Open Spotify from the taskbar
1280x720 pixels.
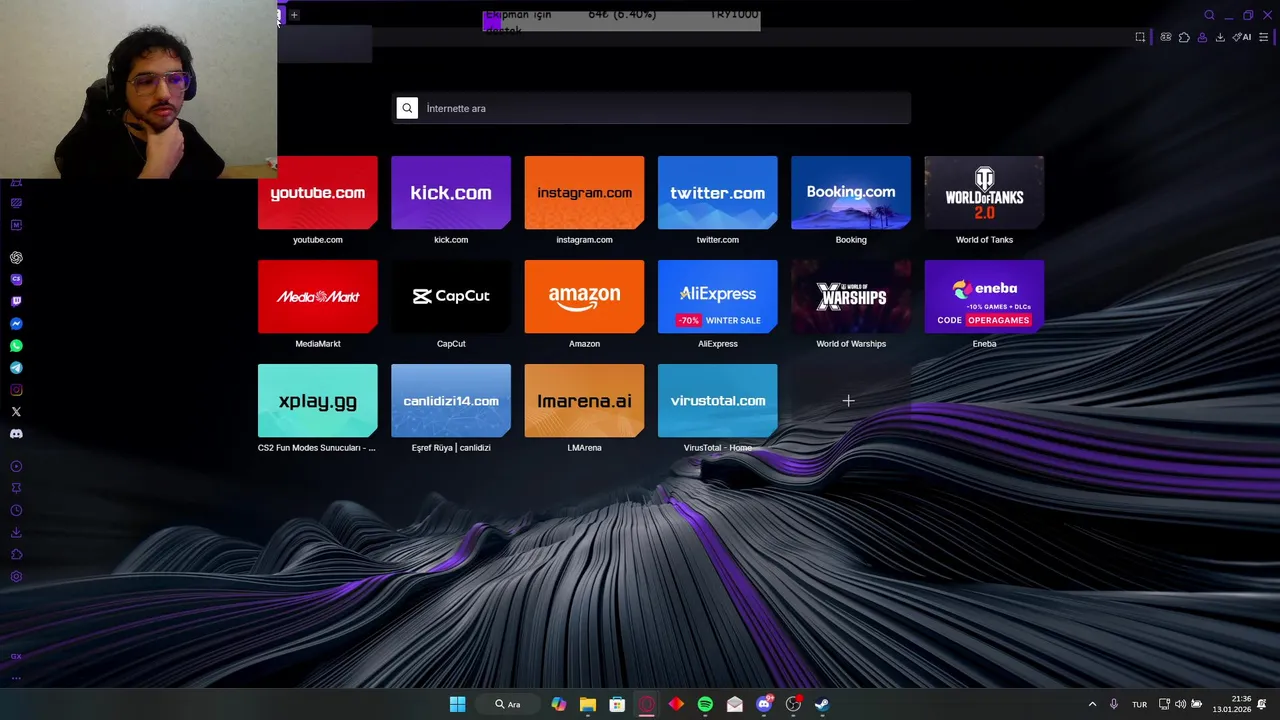click(x=705, y=704)
